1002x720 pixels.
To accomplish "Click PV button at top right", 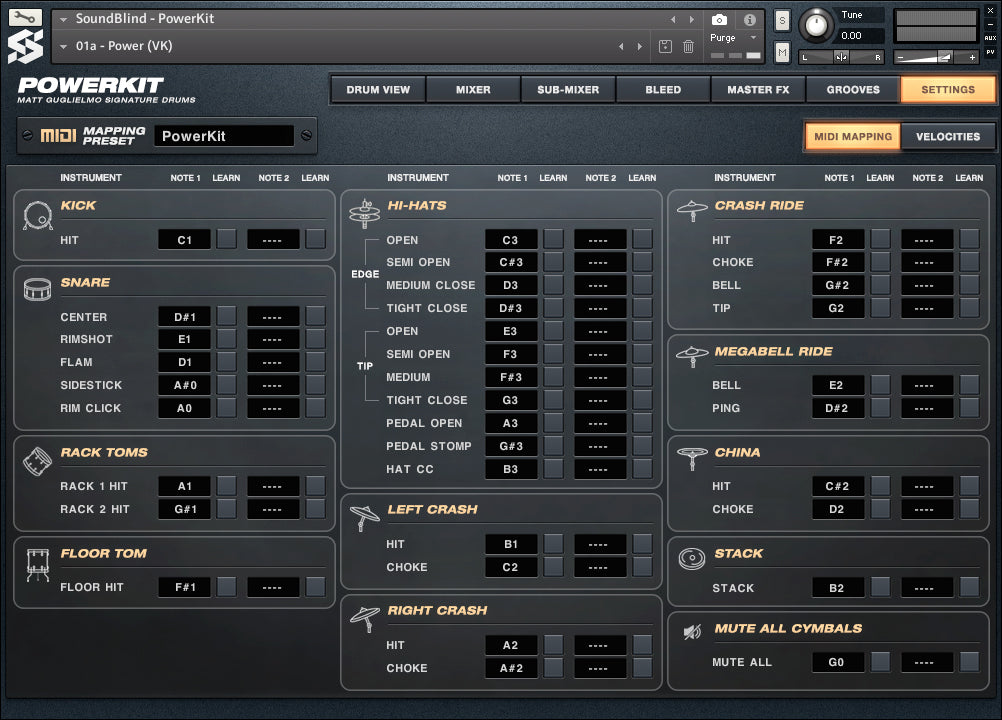I will [990, 52].
